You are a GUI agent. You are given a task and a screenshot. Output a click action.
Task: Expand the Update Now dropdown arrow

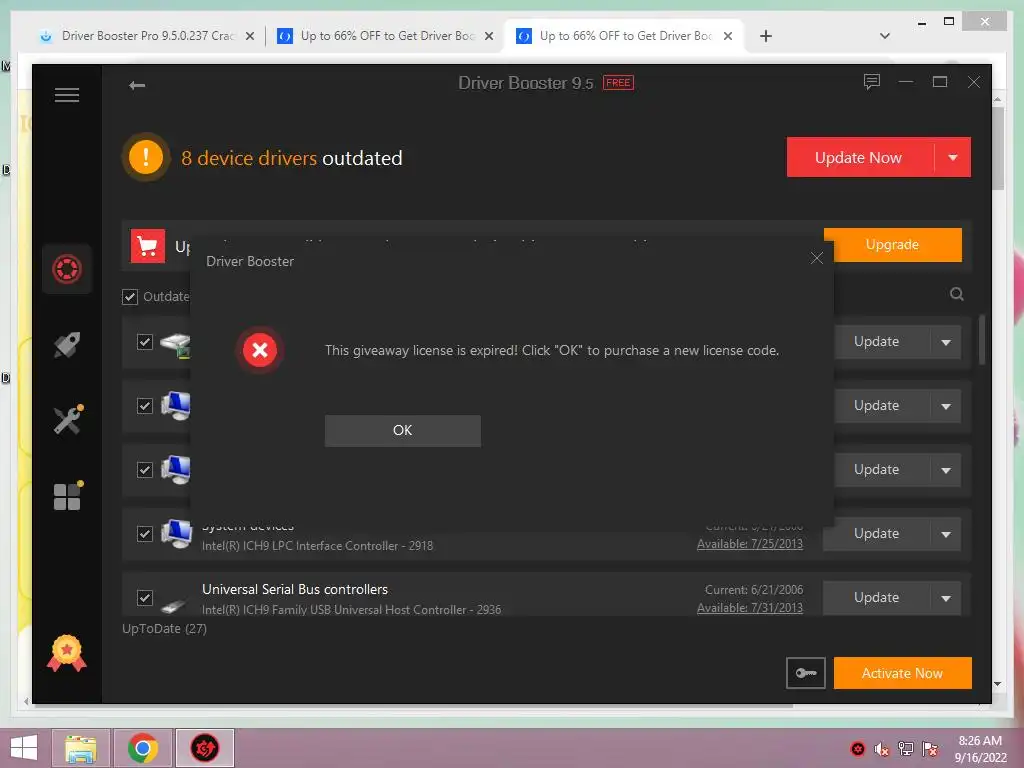click(x=953, y=157)
